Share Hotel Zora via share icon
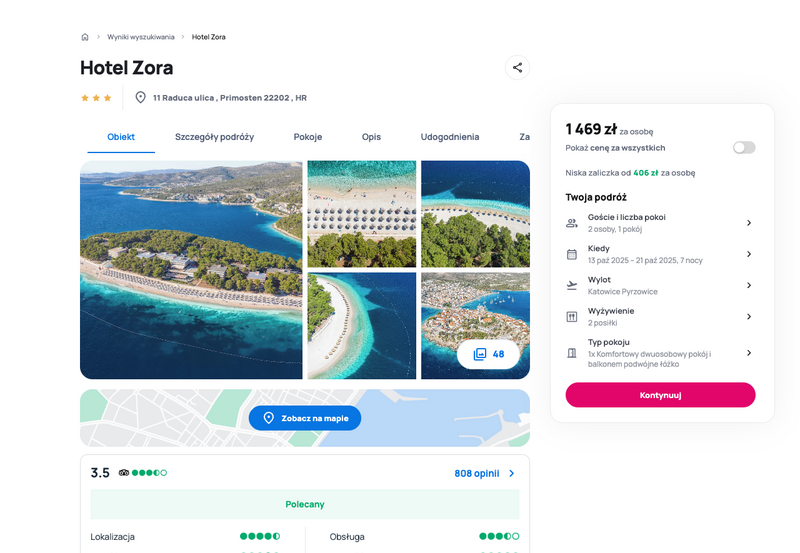 click(x=517, y=67)
